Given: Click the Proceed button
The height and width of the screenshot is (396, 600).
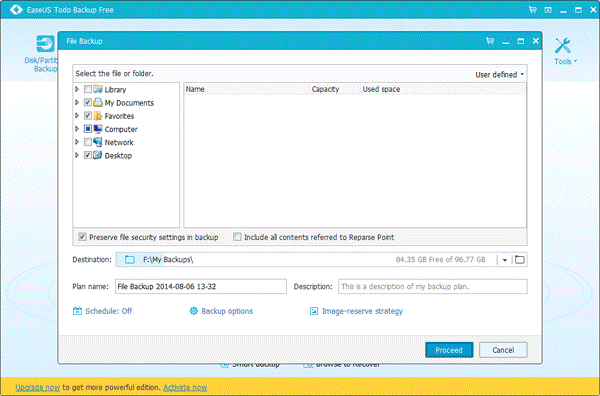Looking at the screenshot, I should point(449,350).
